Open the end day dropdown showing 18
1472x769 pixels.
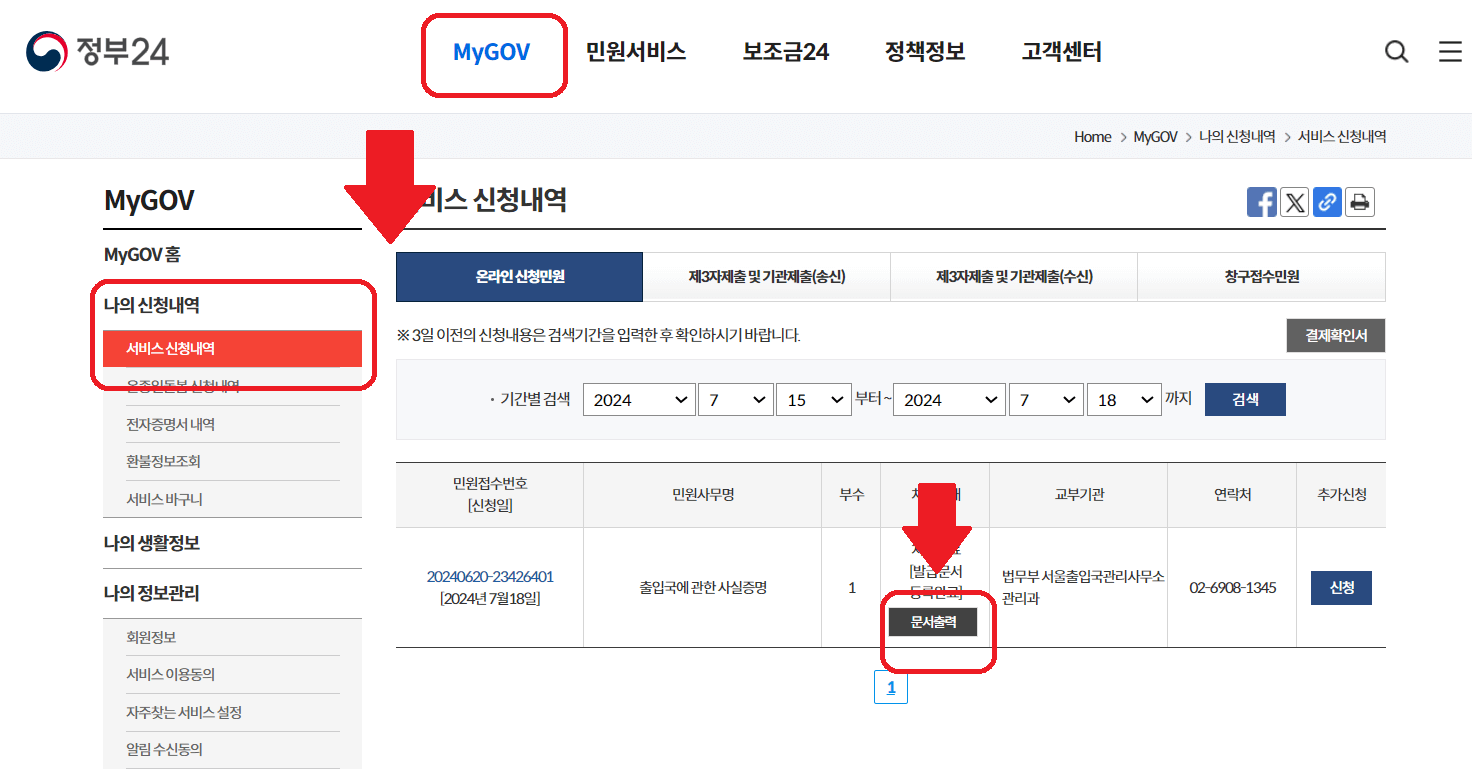point(1124,399)
